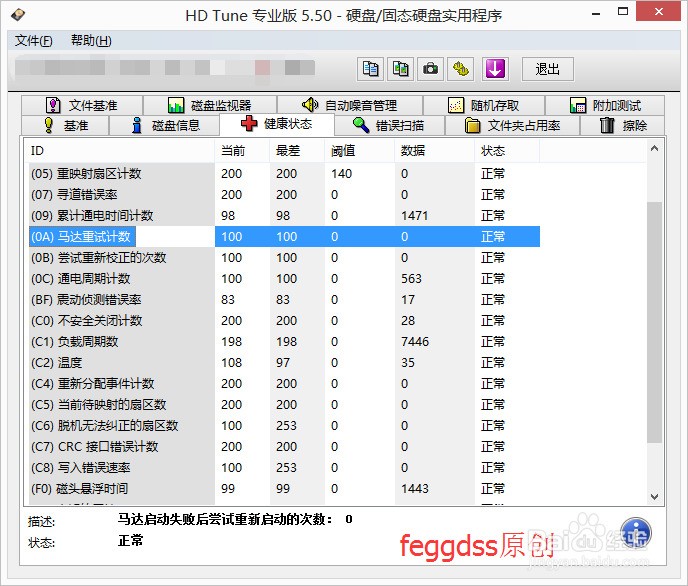Click the vertical scrollbar thumb
The width and height of the screenshot is (688, 586).
654,322
